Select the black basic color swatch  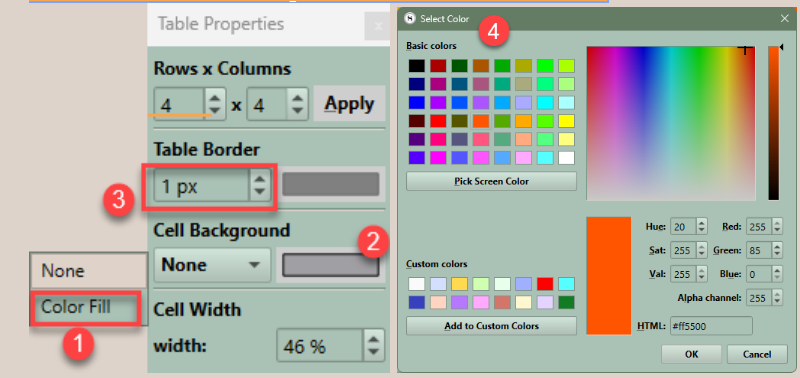[416, 66]
